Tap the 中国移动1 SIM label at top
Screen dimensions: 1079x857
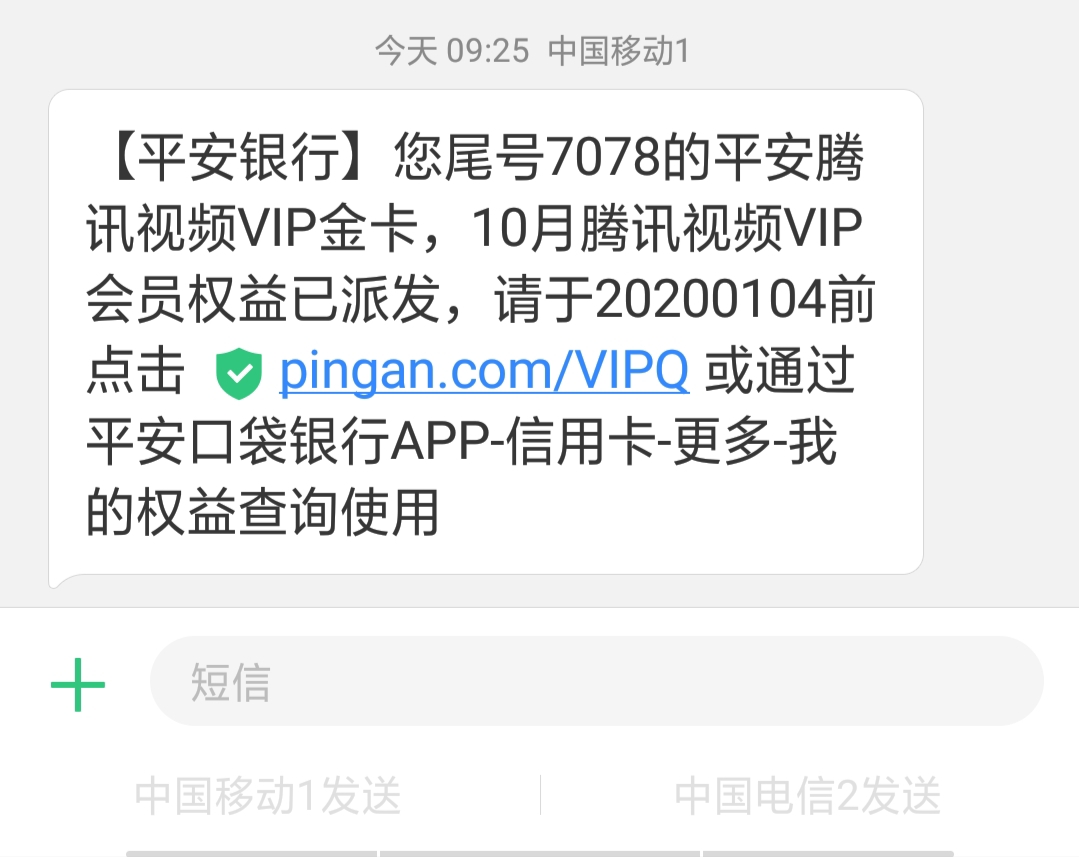[619, 51]
